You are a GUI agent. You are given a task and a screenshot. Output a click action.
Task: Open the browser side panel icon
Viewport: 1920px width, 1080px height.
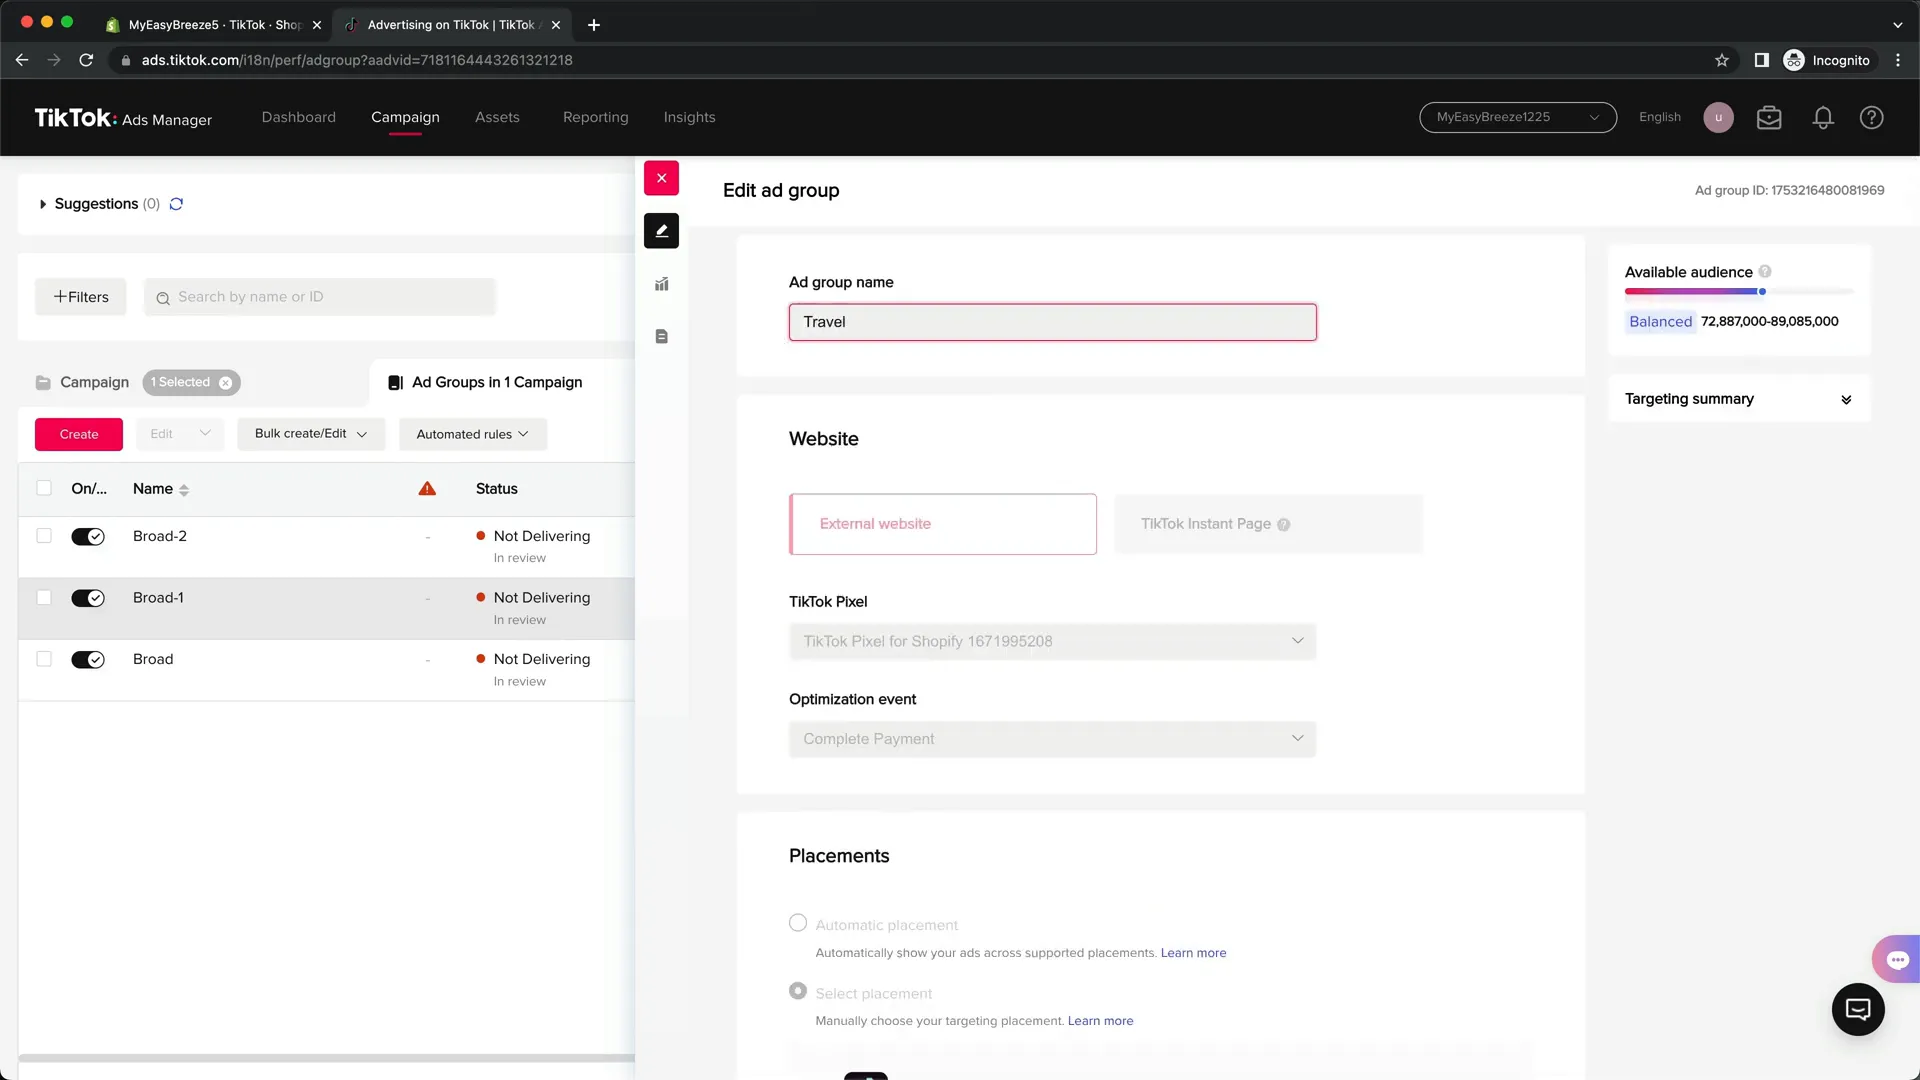coord(1762,60)
